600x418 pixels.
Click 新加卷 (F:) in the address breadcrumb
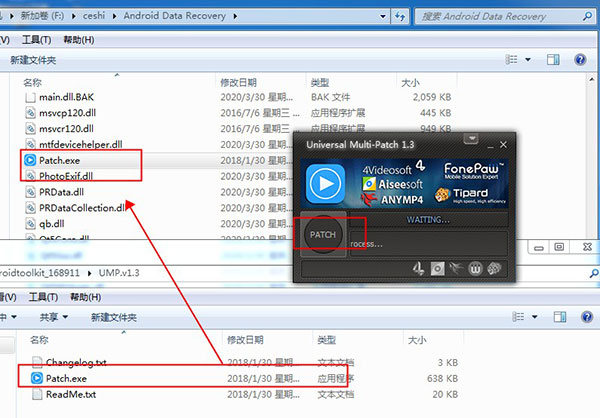pyautogui.click(x=42, y=16)
